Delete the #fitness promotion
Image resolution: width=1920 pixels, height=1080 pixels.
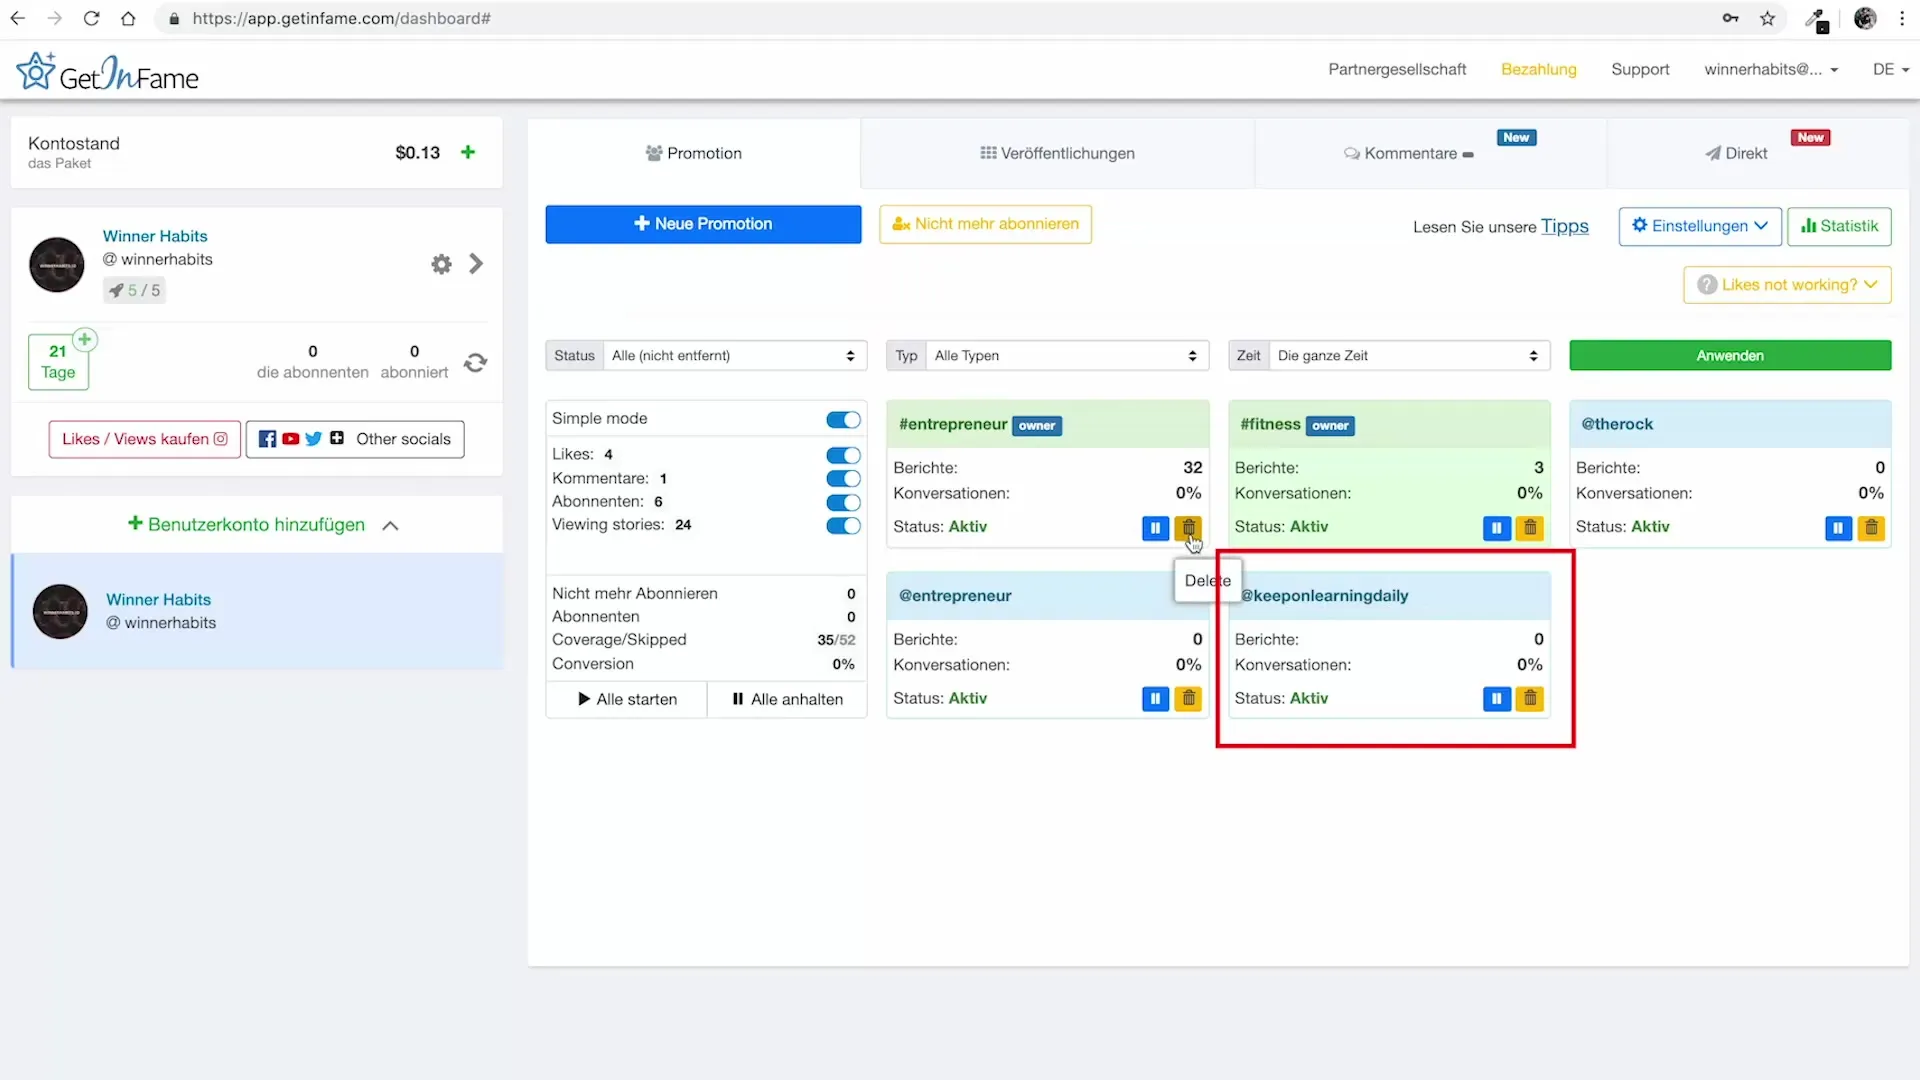(x=1530, y=527)
